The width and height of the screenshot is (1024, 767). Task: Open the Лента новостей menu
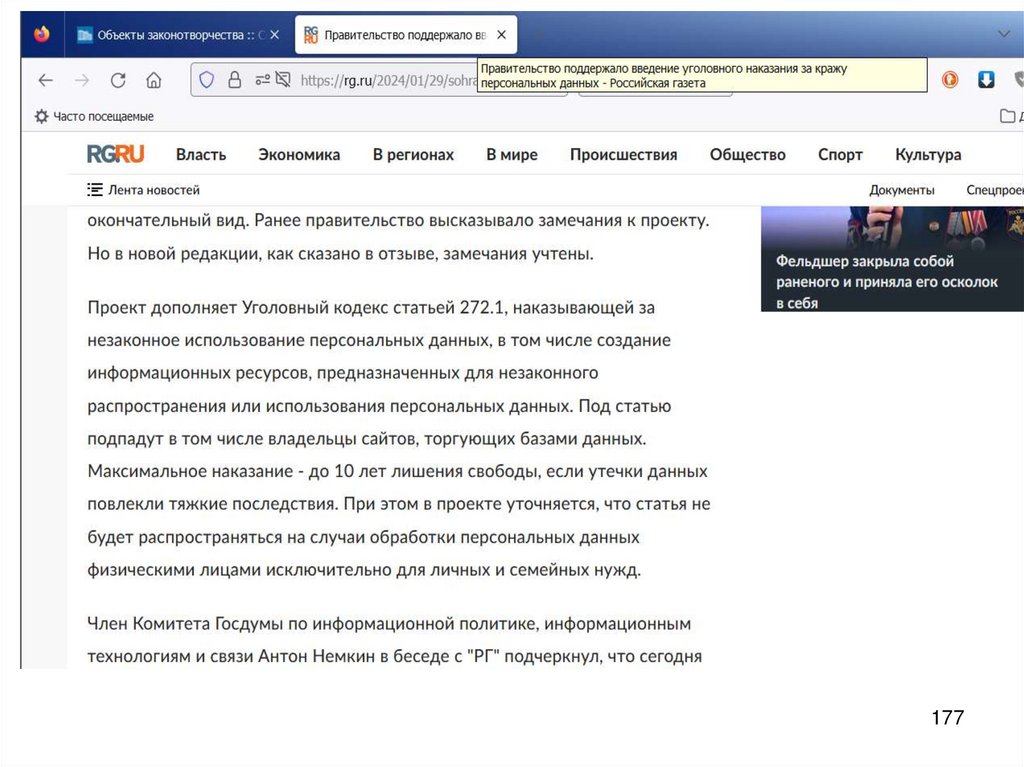(x=144, y=189)
